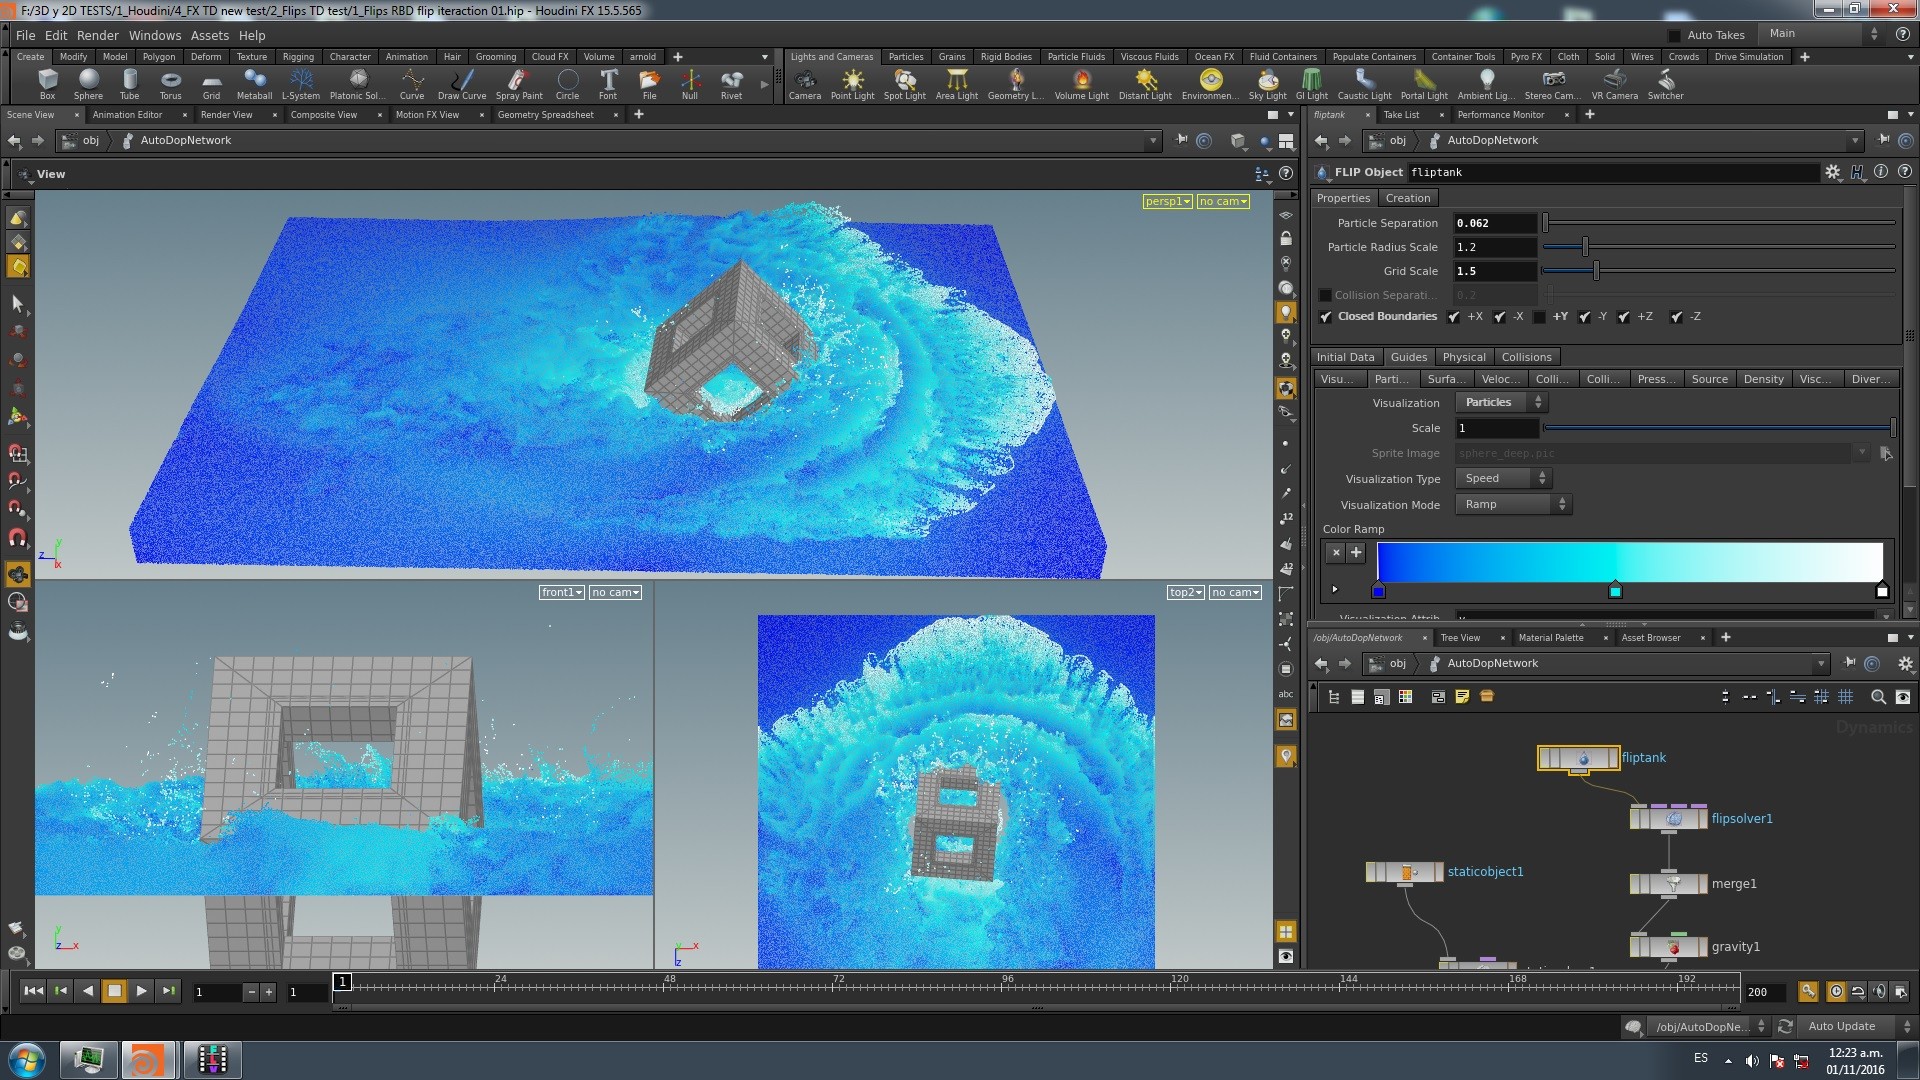Select the cyan color ramp marker
This screenshot has width=1920, height=1080.
pos(1615,592)
